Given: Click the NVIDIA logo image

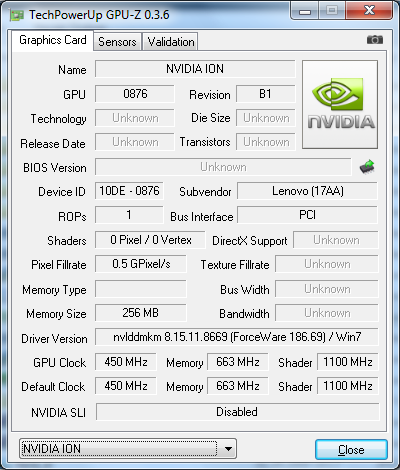Looking at the screenshot, I should click(x=340, y=105).
